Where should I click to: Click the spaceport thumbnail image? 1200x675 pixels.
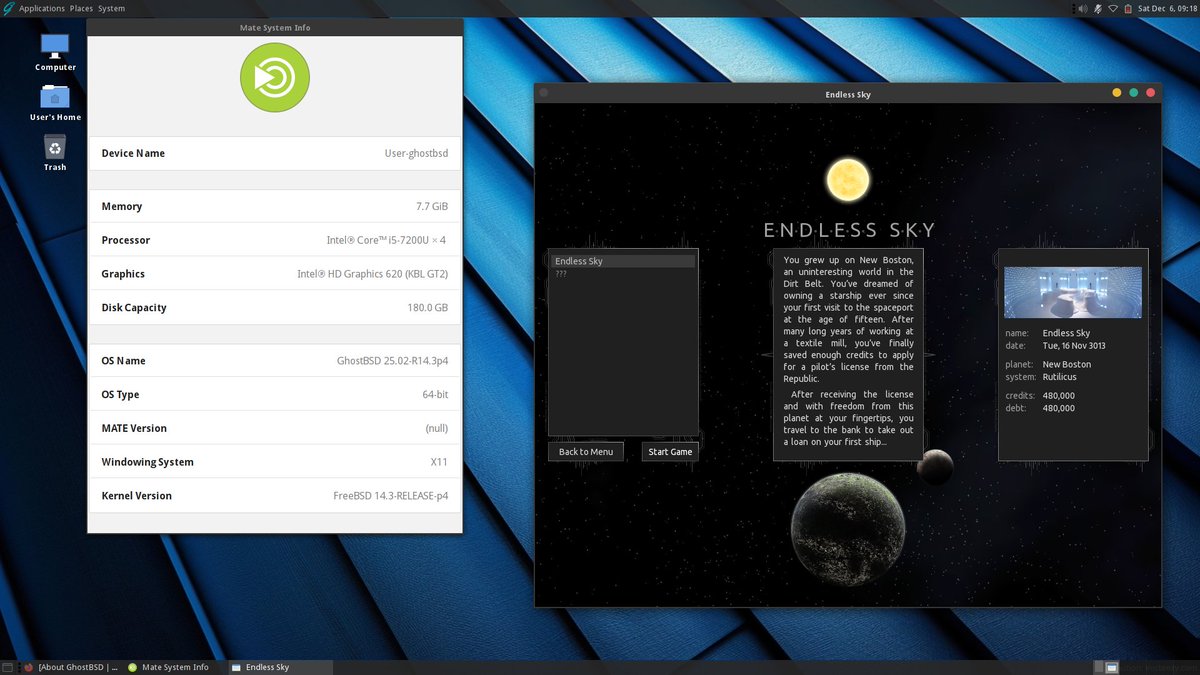(x=1073, y=292)
